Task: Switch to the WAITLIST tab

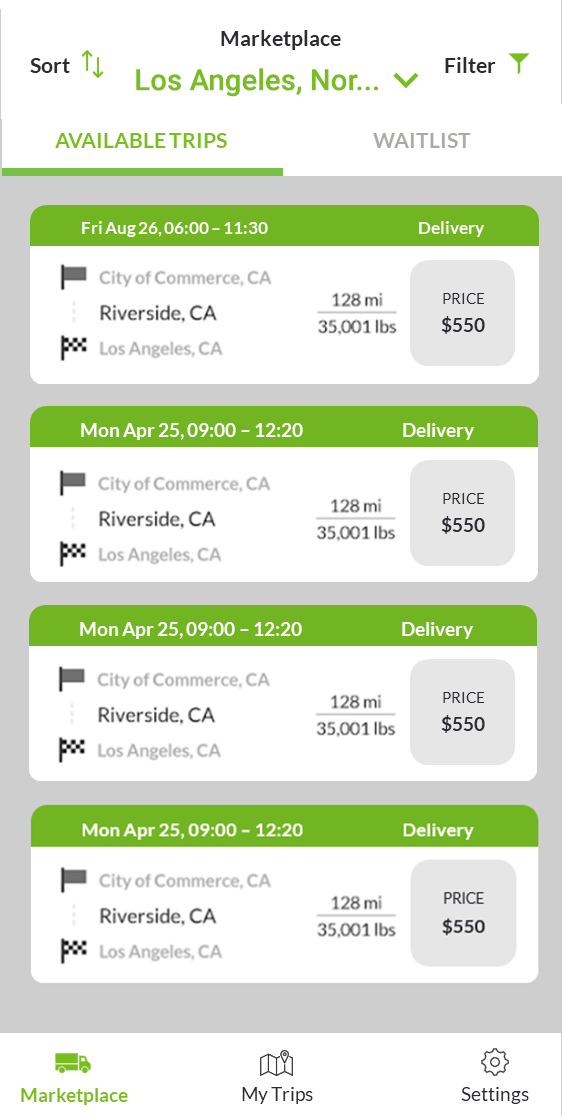Action: tap(422, 140)
